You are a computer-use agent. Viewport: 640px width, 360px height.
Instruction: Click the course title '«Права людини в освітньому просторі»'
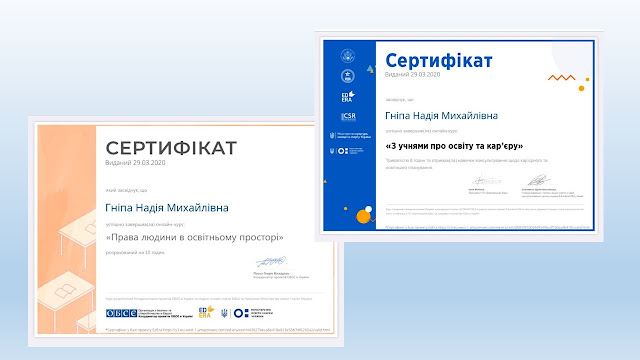195,237
